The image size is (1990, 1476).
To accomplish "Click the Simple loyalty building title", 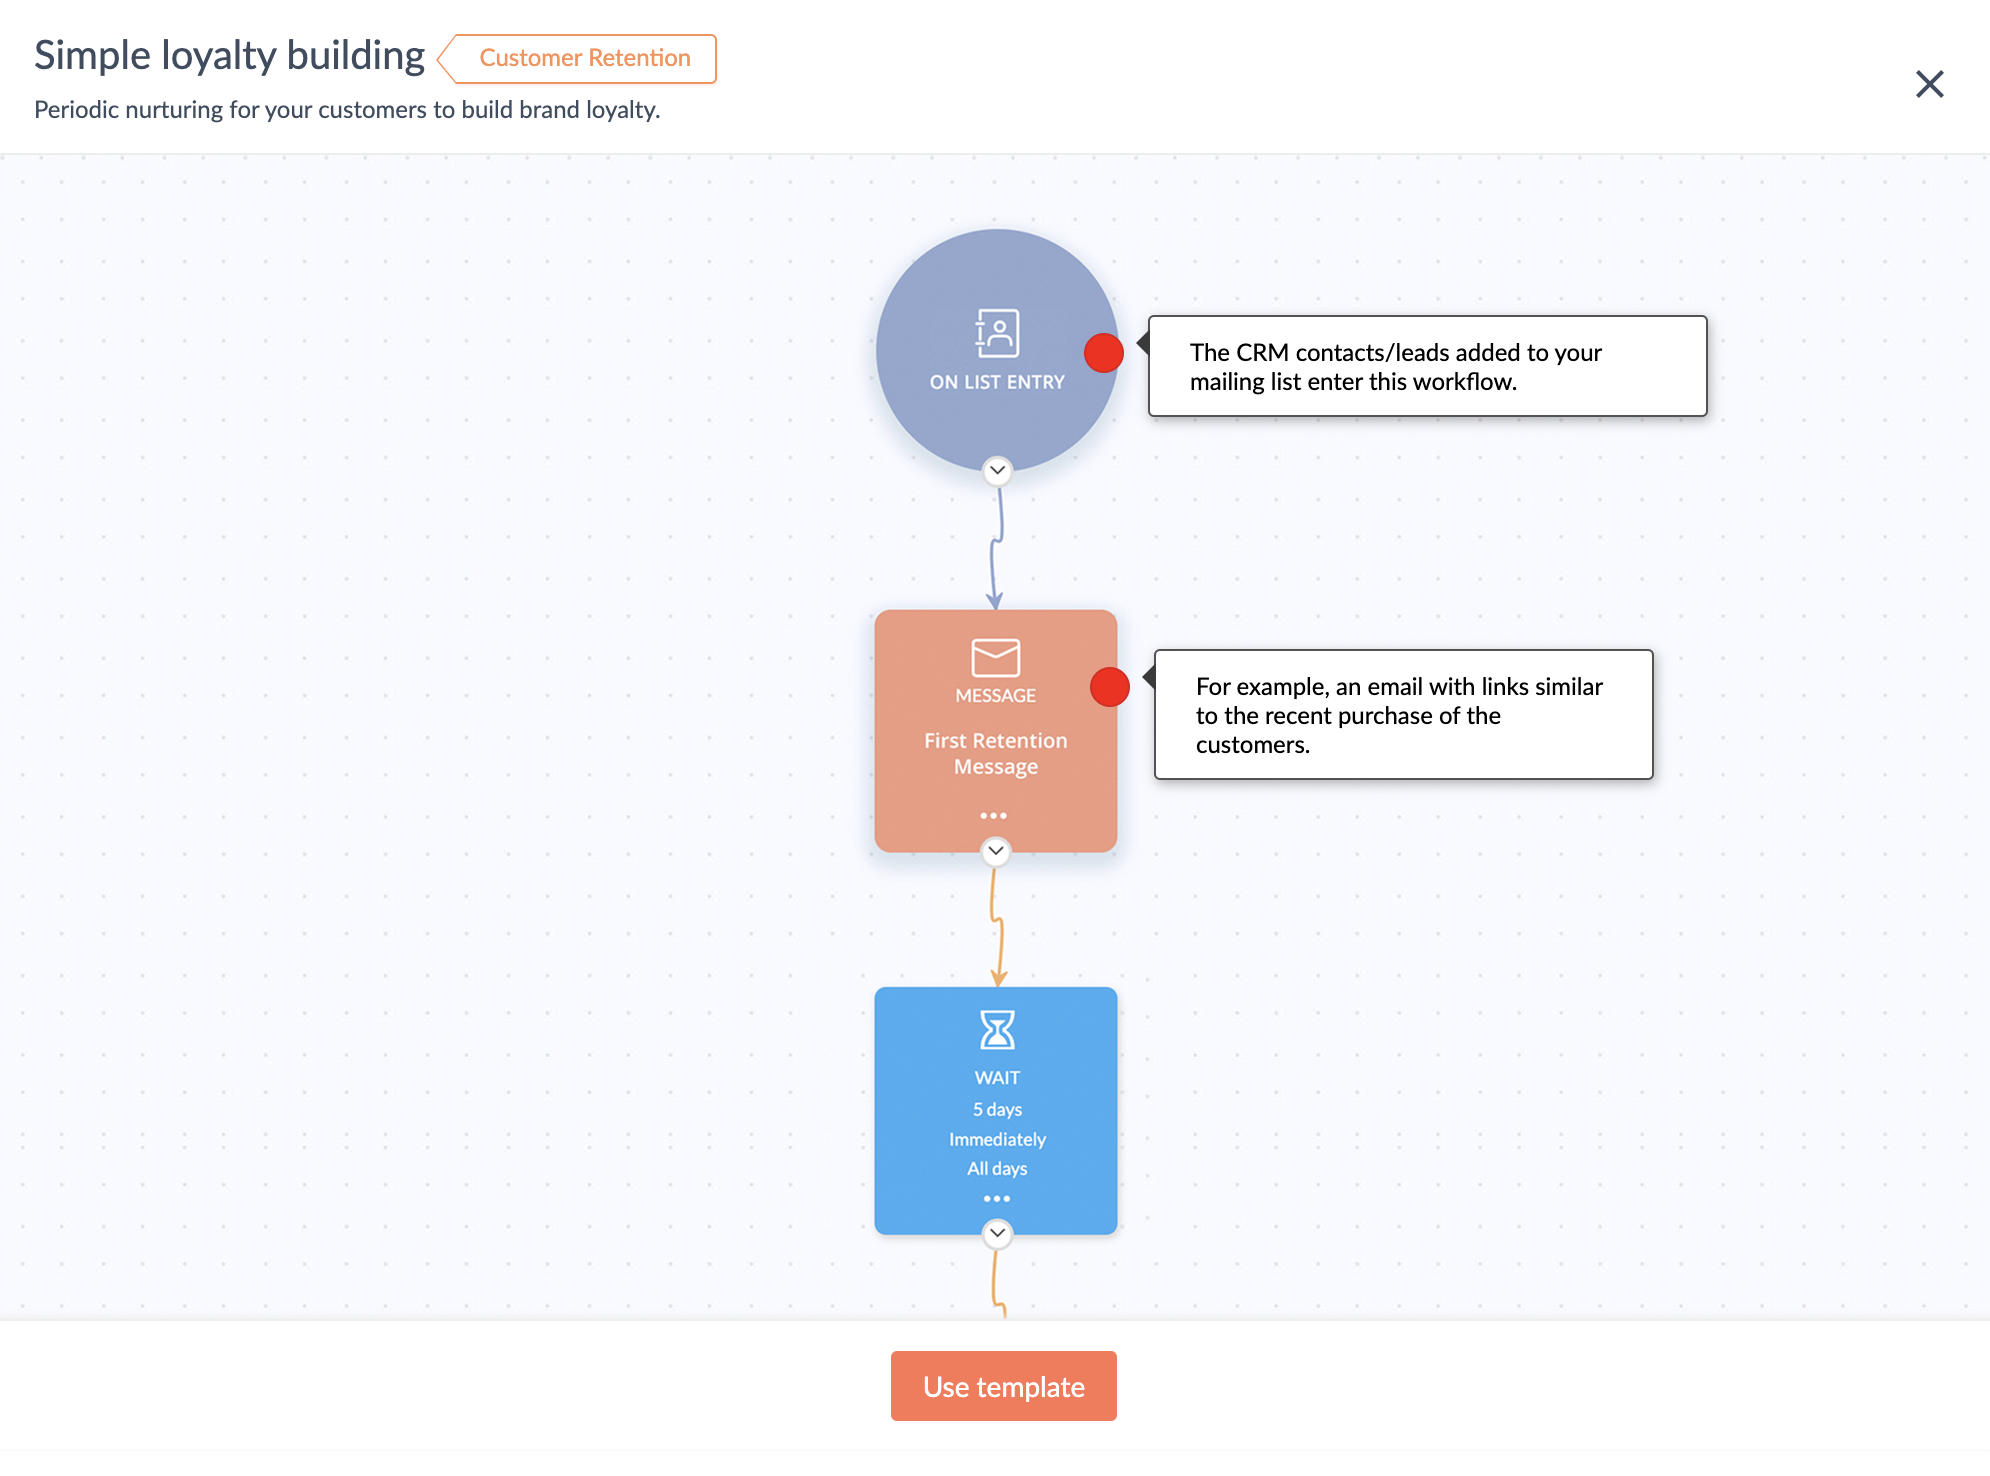I will click(x=229, y=55).
